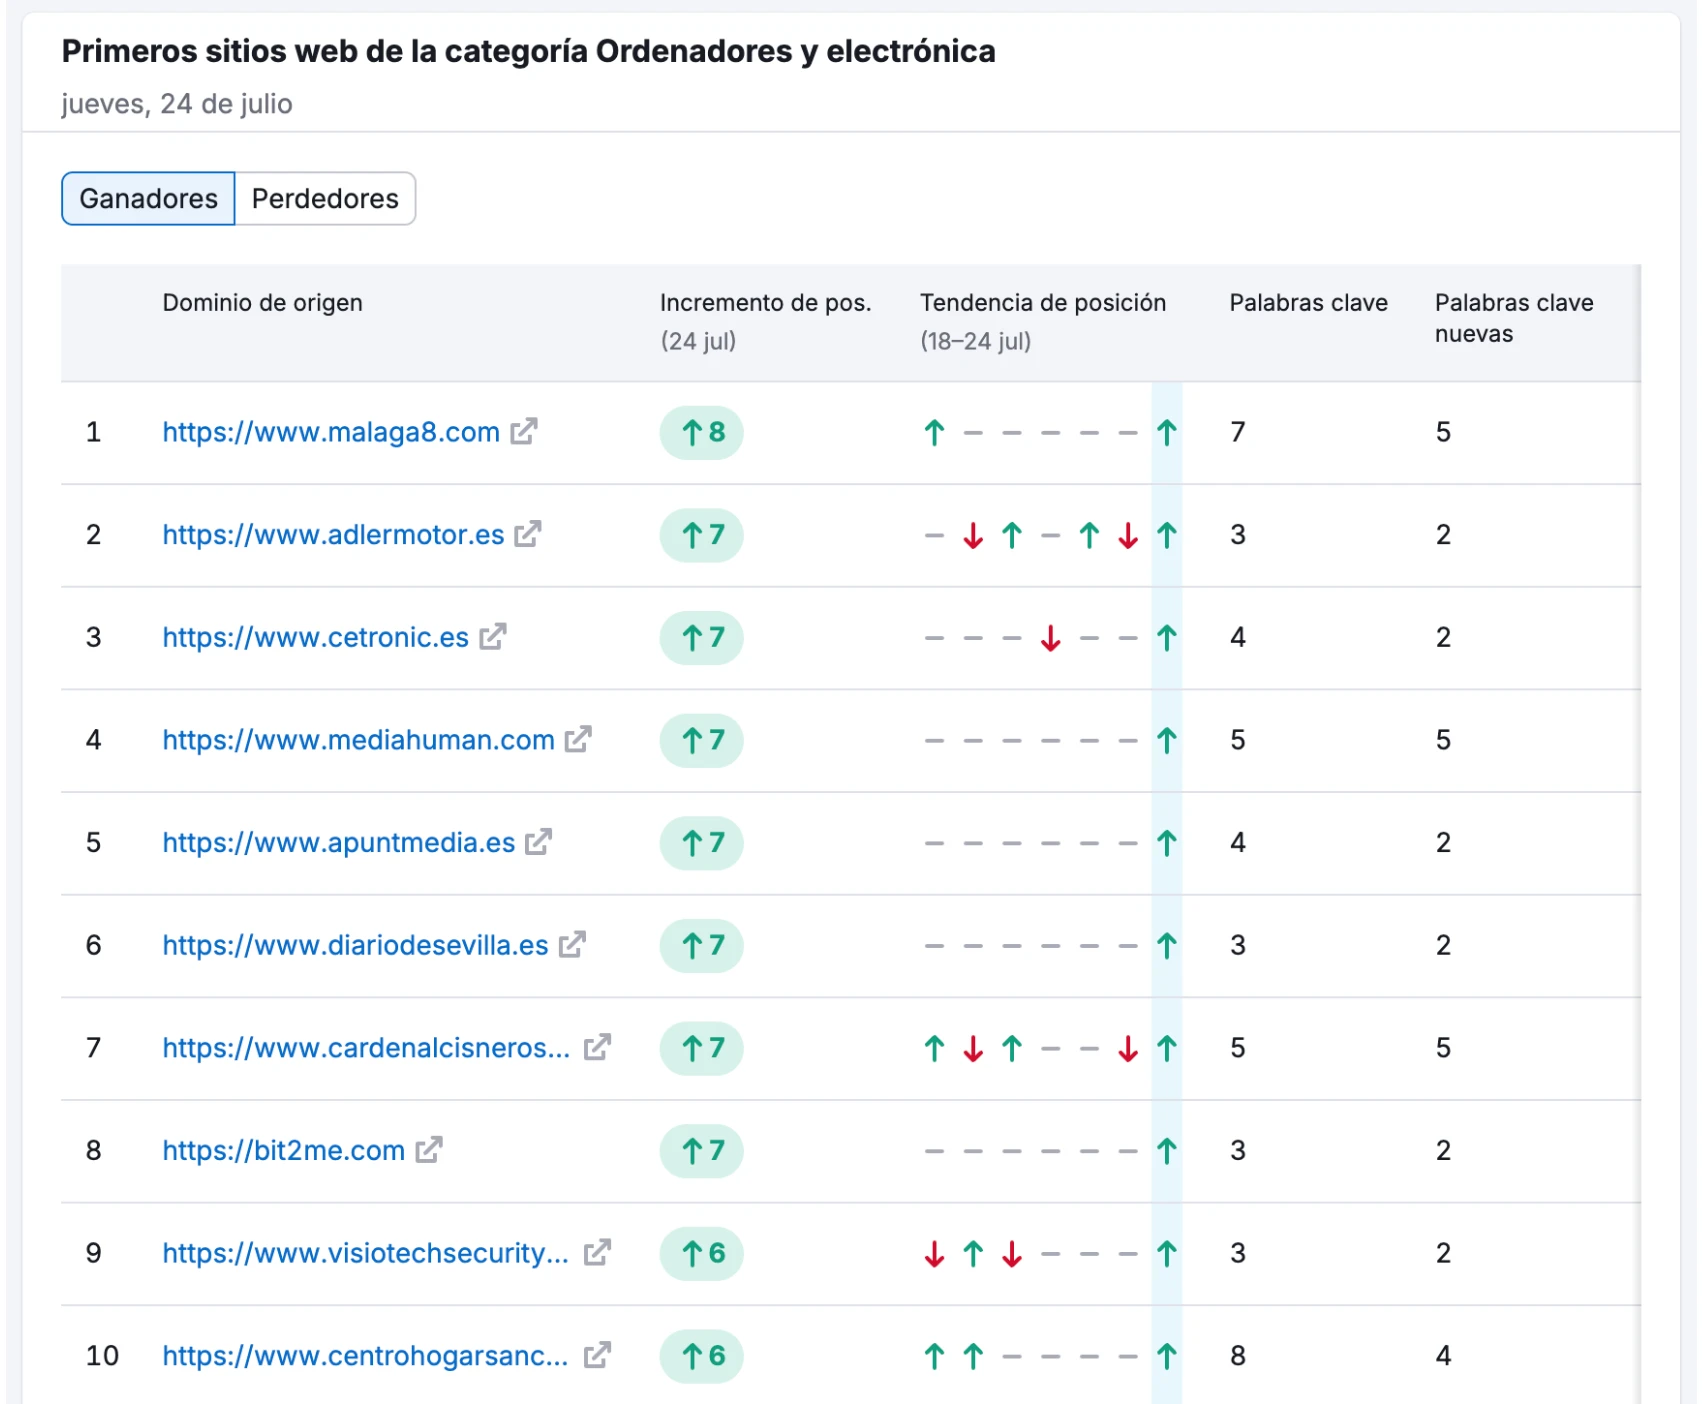Click the visiotechsecurity domain link
The width and height of the screenshot is (1702, 1404).
point(365,1253)
